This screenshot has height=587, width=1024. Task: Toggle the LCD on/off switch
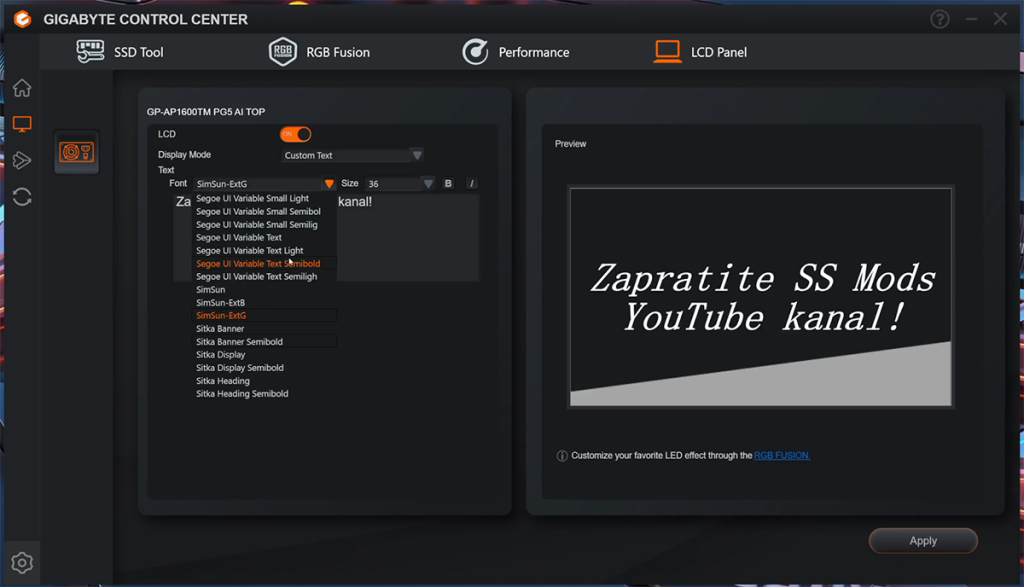(296, 135)
